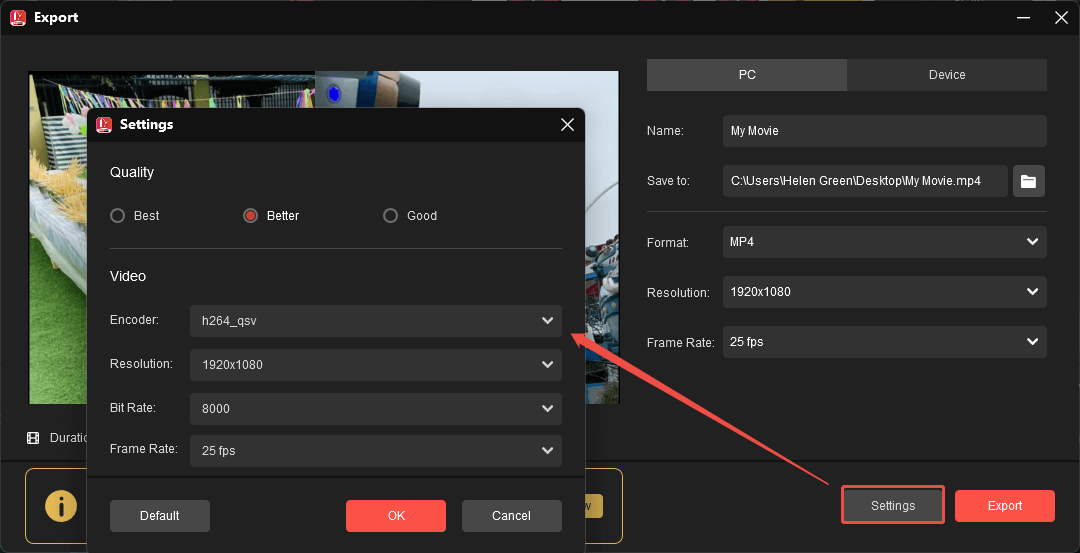Click the Name field containing My Movie
Image resolution: width=1080 pixels, height=553 pixels.
tap(885, 131)
